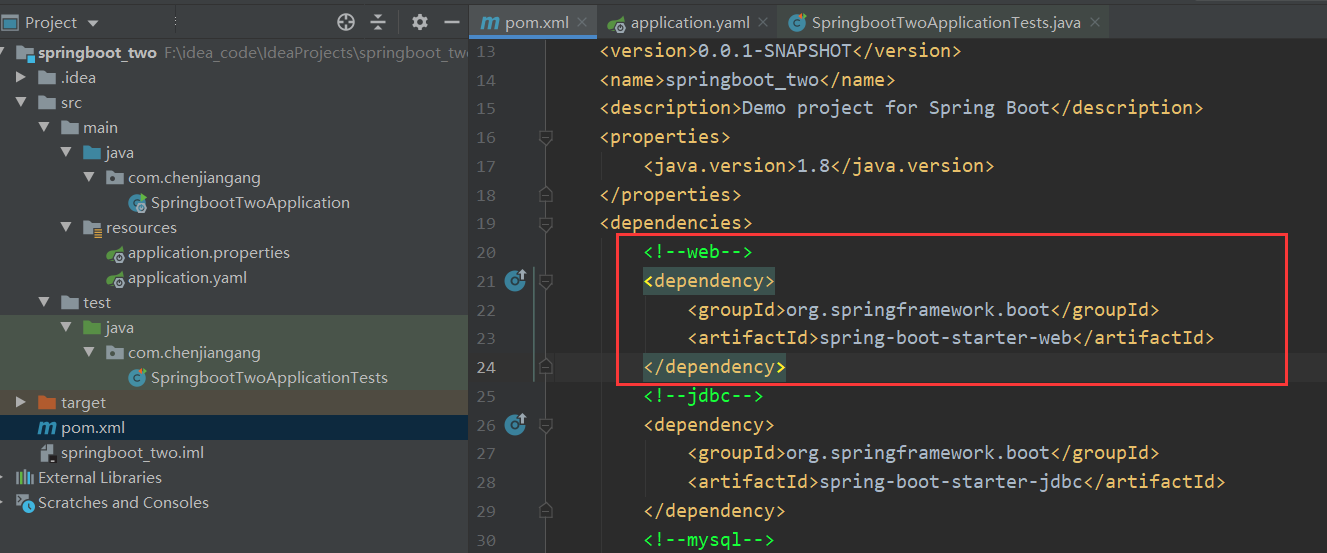The height and width of the screenshot is (553, 1327).
Task: Fold the dependencies block at line 19
Action: [x=545, y=223]
